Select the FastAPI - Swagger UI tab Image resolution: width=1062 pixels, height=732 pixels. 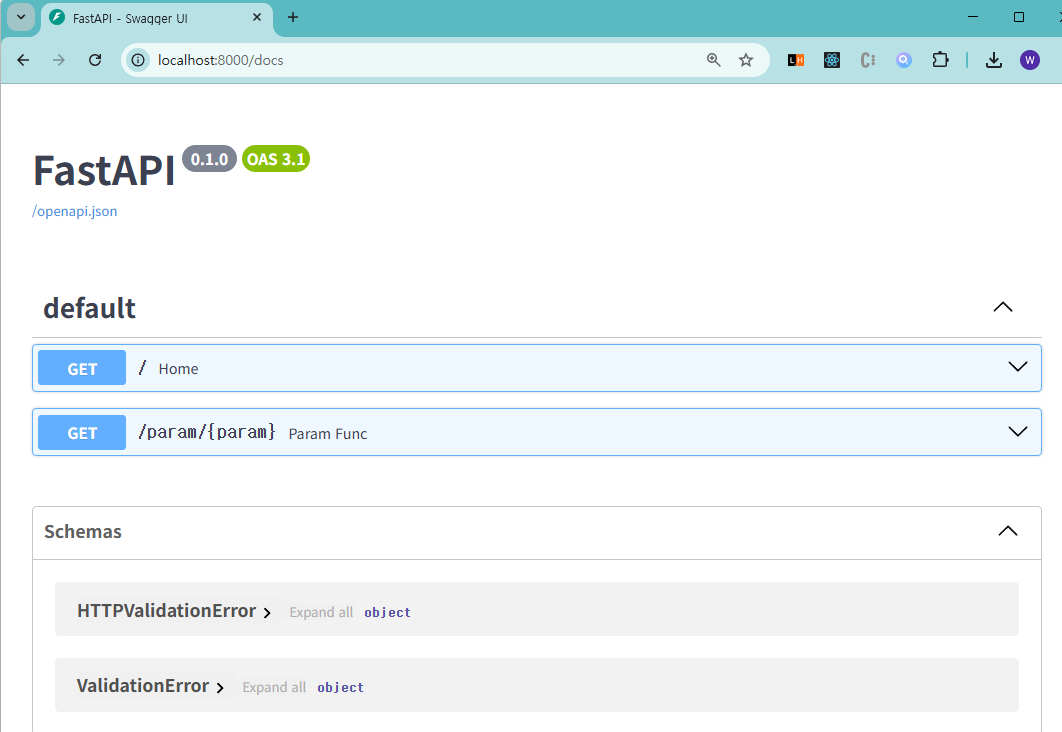[x=156, y=18]
